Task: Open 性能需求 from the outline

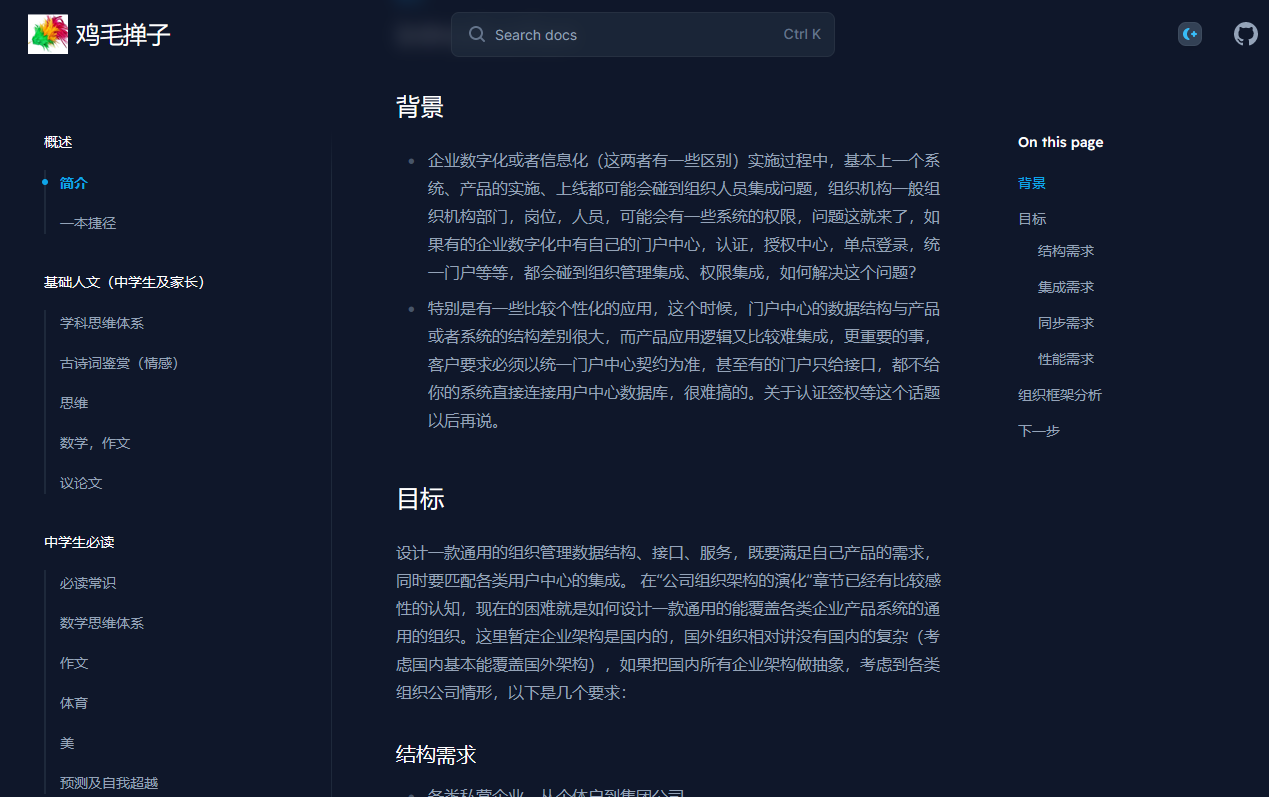Action: click(x=1065, y=359)
